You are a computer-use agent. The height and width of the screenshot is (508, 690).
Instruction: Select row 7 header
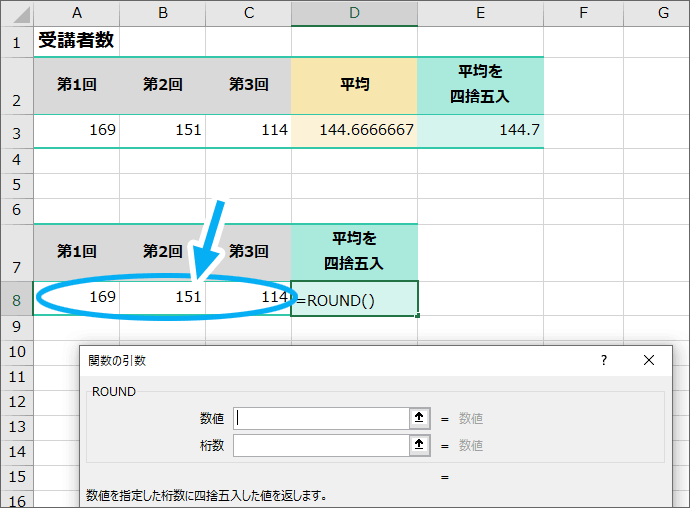[x=17, y=253]
